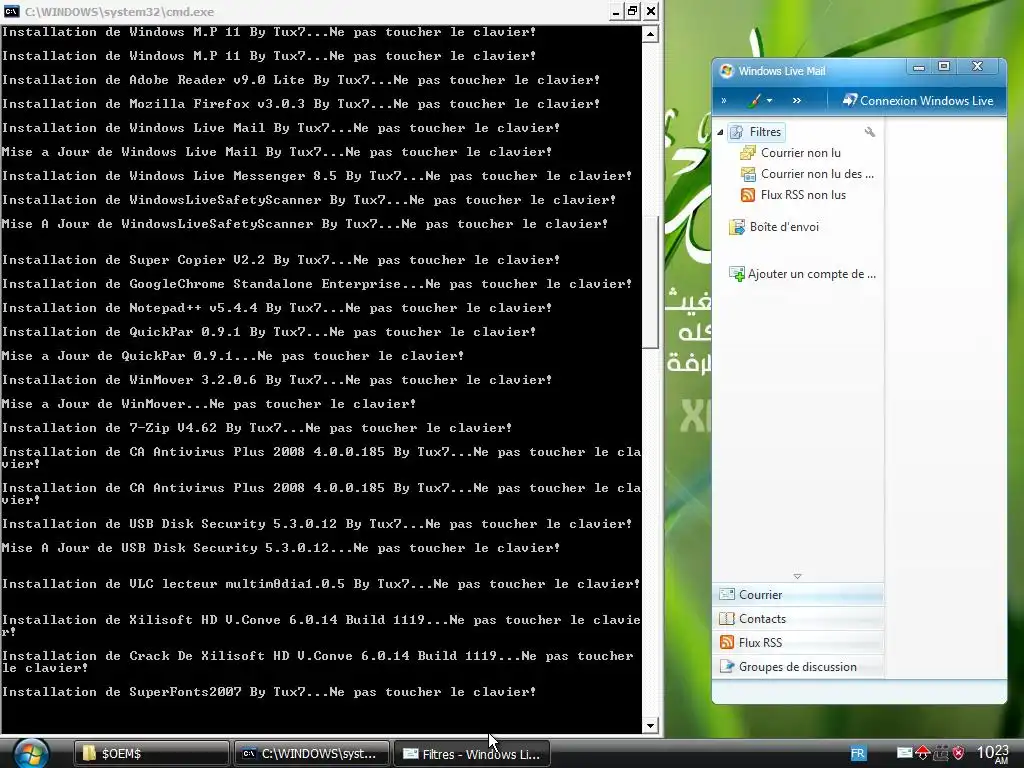Screen dimensions: 1024x768
Task: Restore the cmd.exe window
Action: 632,11
